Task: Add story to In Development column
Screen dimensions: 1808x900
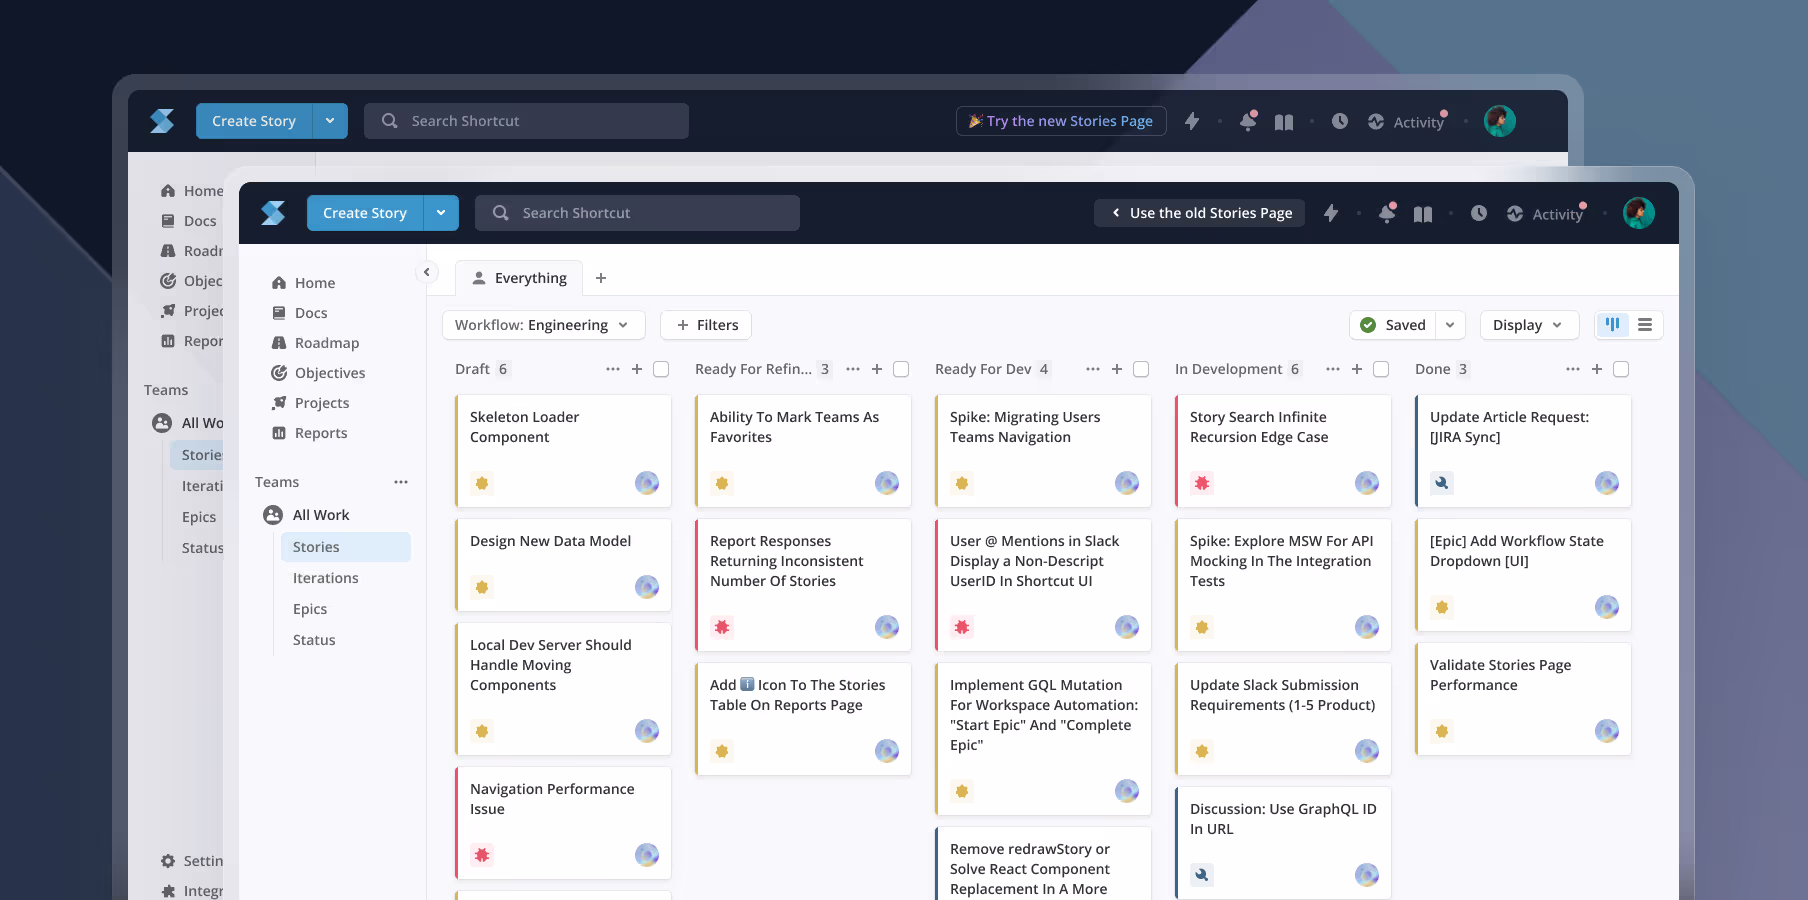Action: [1357, 369]
